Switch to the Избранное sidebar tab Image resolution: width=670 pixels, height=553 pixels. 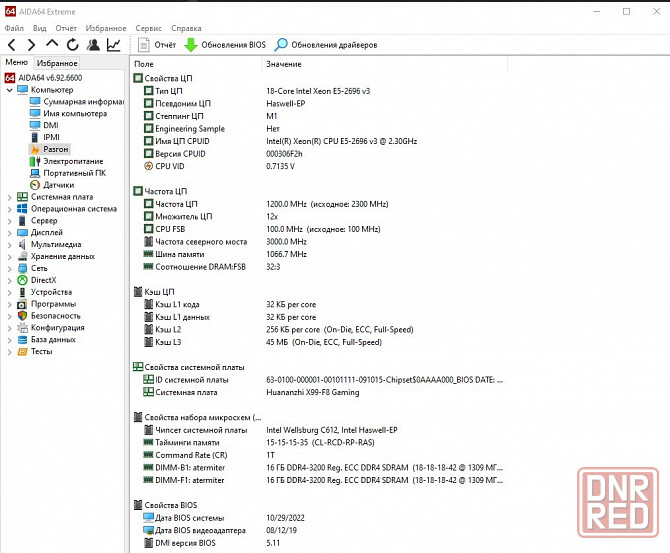coord(57,63)
